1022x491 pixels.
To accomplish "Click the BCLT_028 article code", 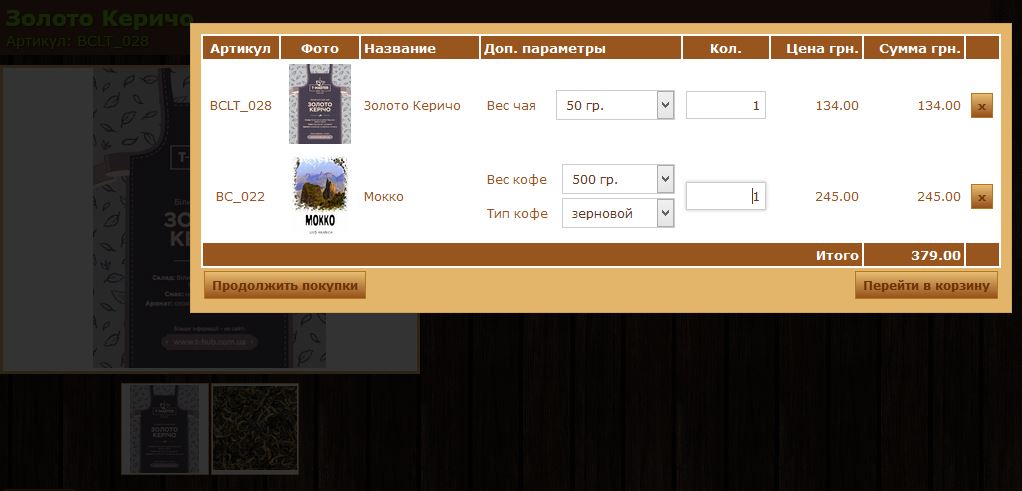I will point(240,106).
